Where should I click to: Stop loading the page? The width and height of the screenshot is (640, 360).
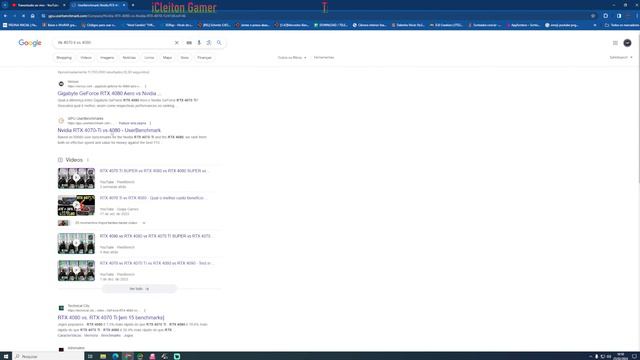[23, 16]
